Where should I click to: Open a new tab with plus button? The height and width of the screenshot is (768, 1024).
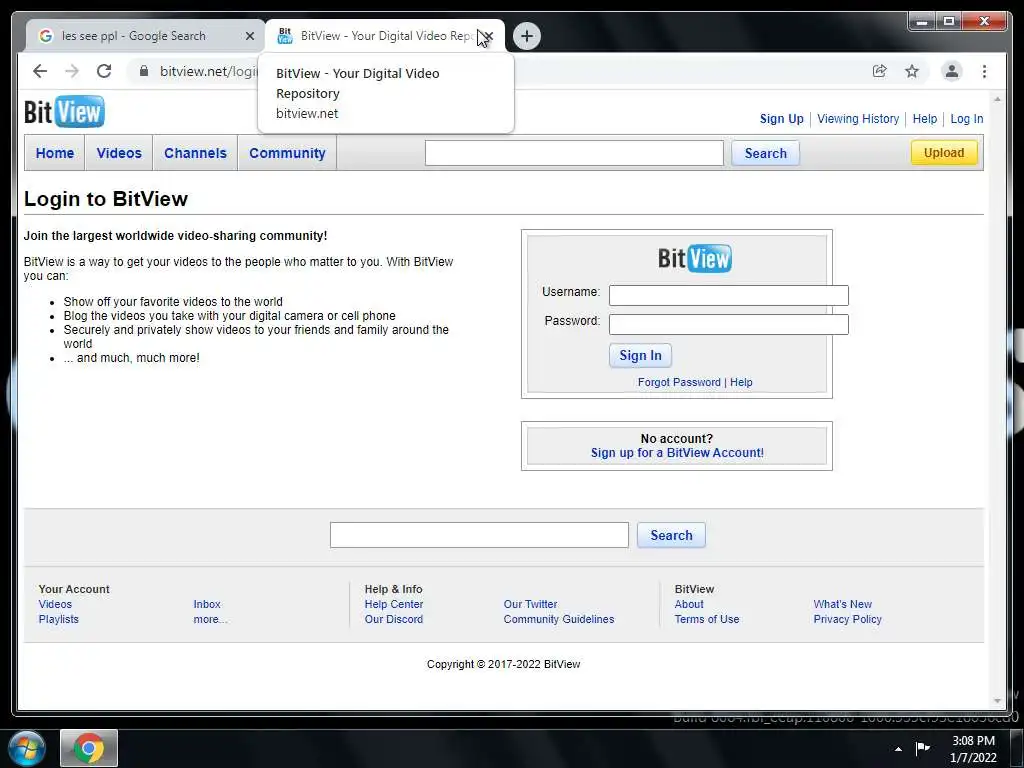click(x=526, y=36)
